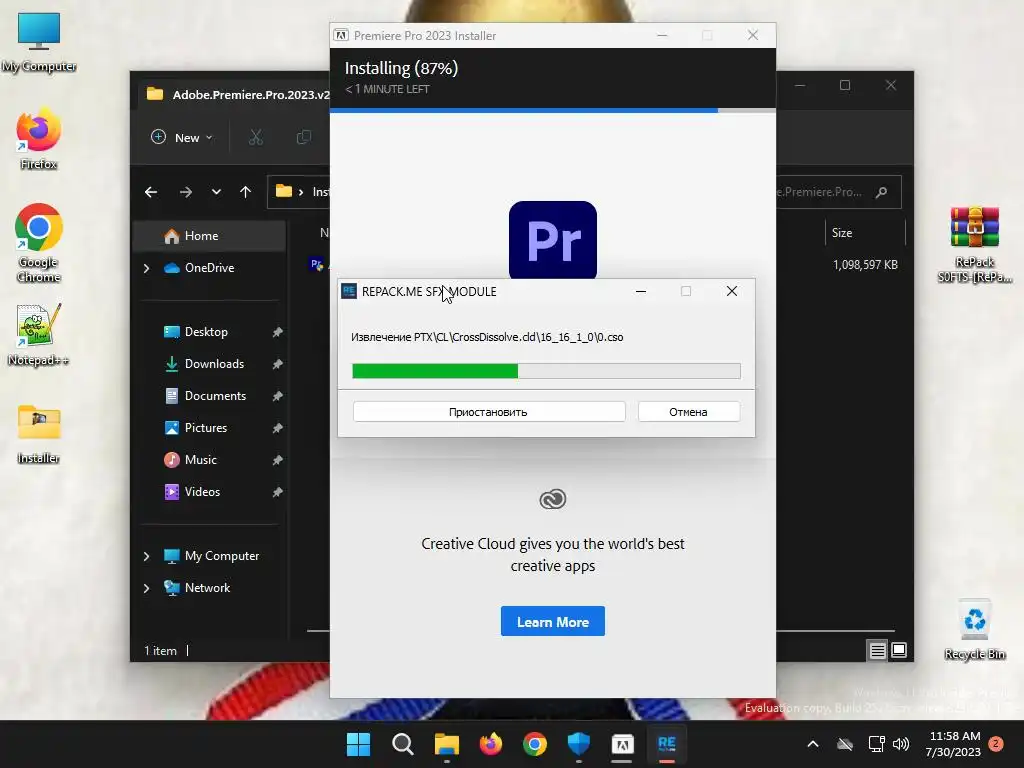Screen dimensions: 1024x768
Task: Click the Cut scissors icon in Explorer toolbar
Action: 255,137
